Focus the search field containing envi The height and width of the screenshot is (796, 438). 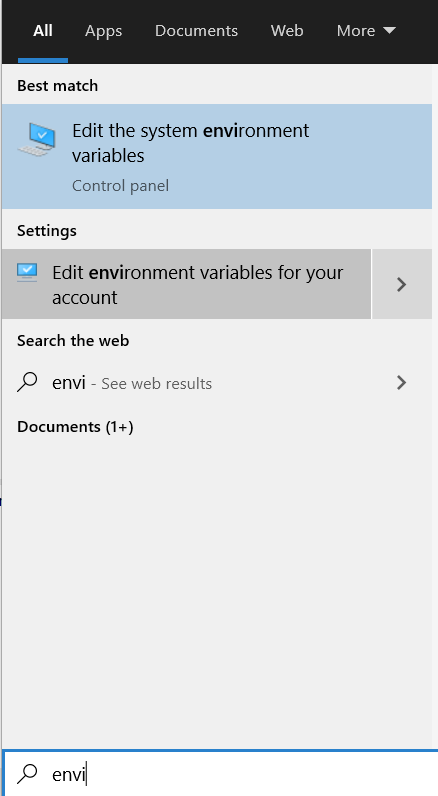tap(221, 773)
